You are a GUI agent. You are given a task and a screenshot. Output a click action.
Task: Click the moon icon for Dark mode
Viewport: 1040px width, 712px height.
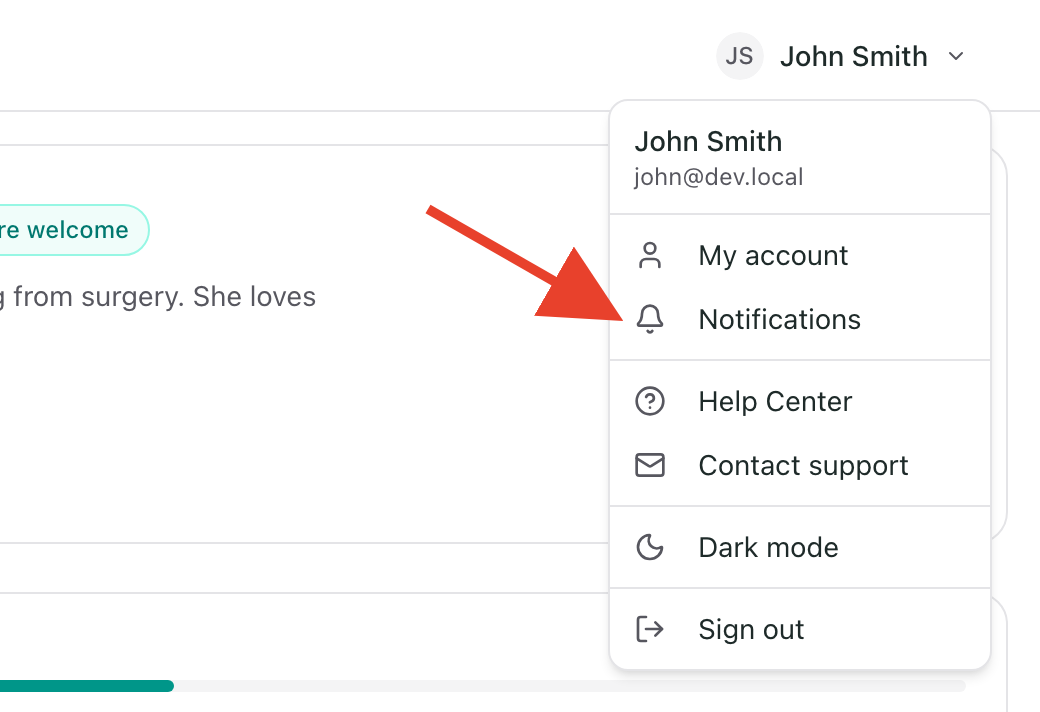coord(650,547)
